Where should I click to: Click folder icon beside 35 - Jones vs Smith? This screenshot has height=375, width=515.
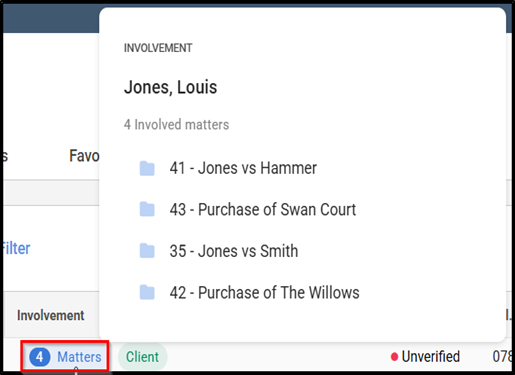[147, 251]
